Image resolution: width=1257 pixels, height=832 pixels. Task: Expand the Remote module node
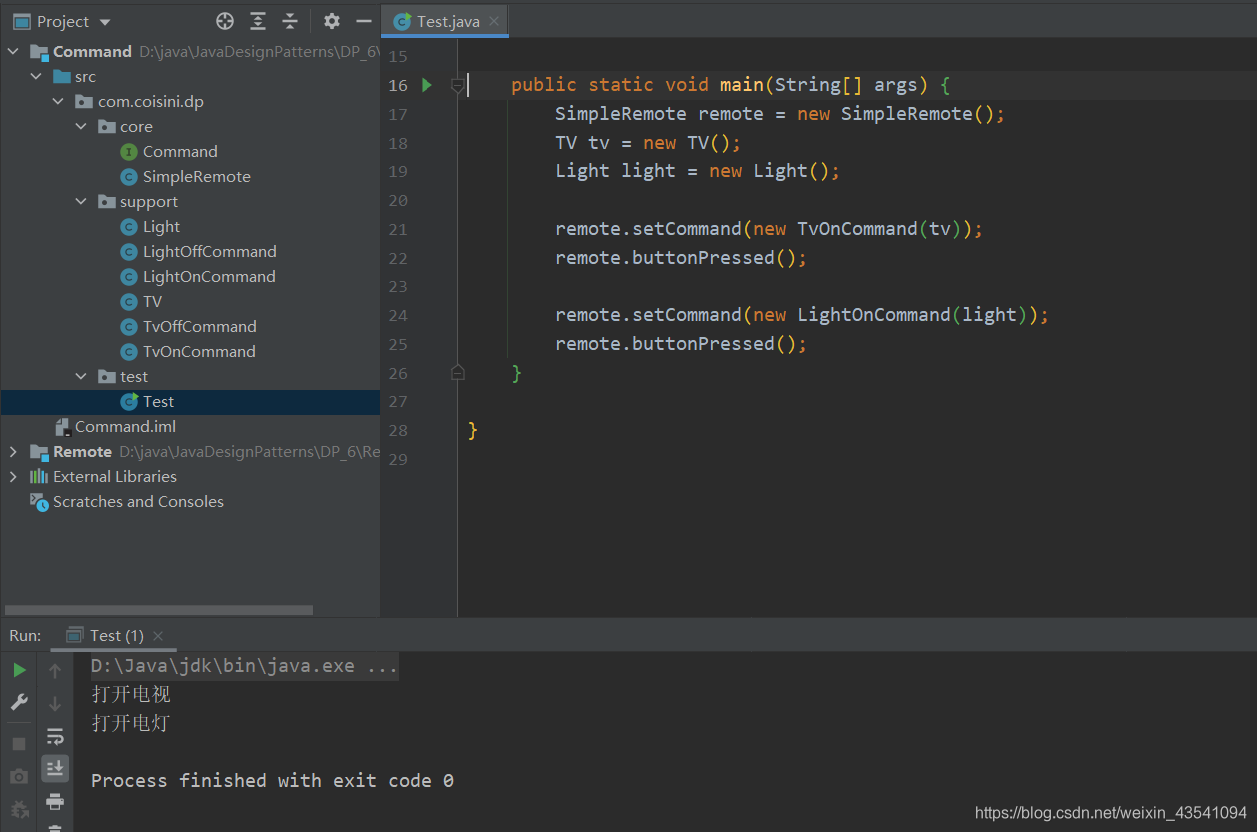pyautogui.click(x=13, y=452)
